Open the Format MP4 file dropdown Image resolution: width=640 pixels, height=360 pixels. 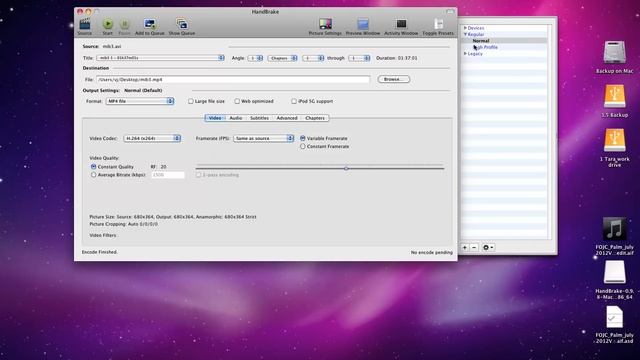point(140,101)
